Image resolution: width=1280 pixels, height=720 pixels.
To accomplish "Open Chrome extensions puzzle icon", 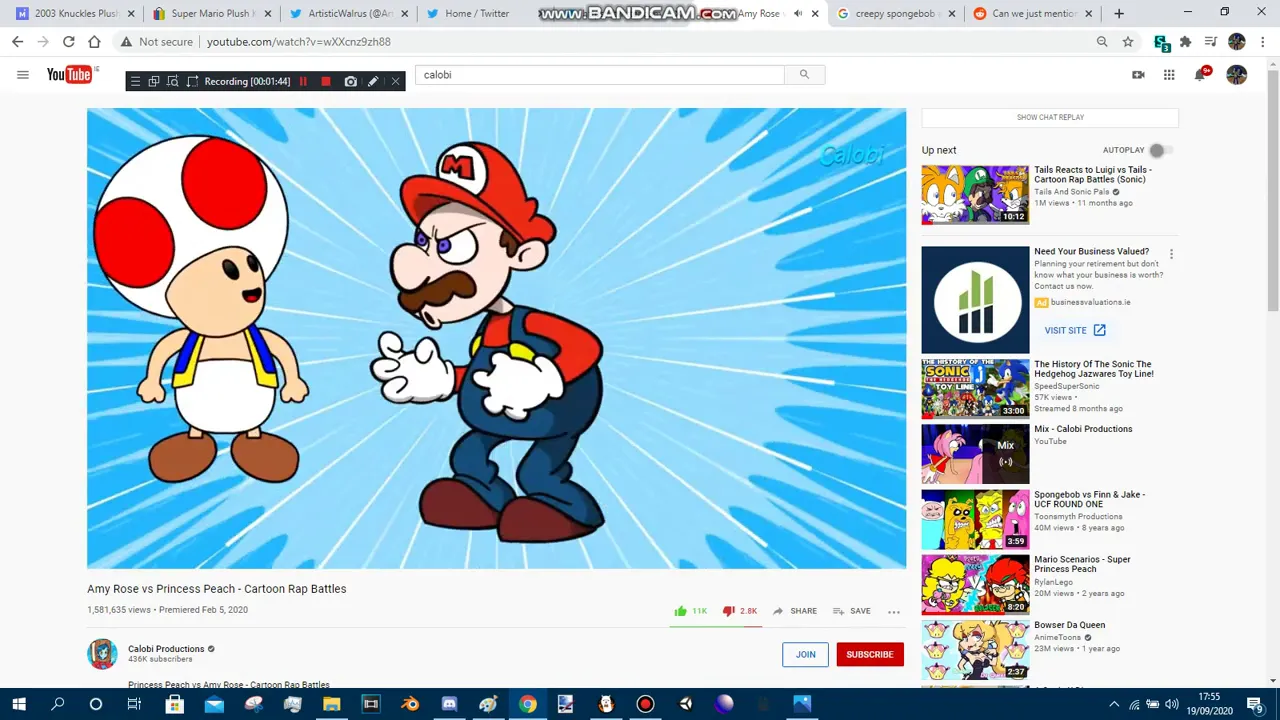I will click(x=1185, y=42).
